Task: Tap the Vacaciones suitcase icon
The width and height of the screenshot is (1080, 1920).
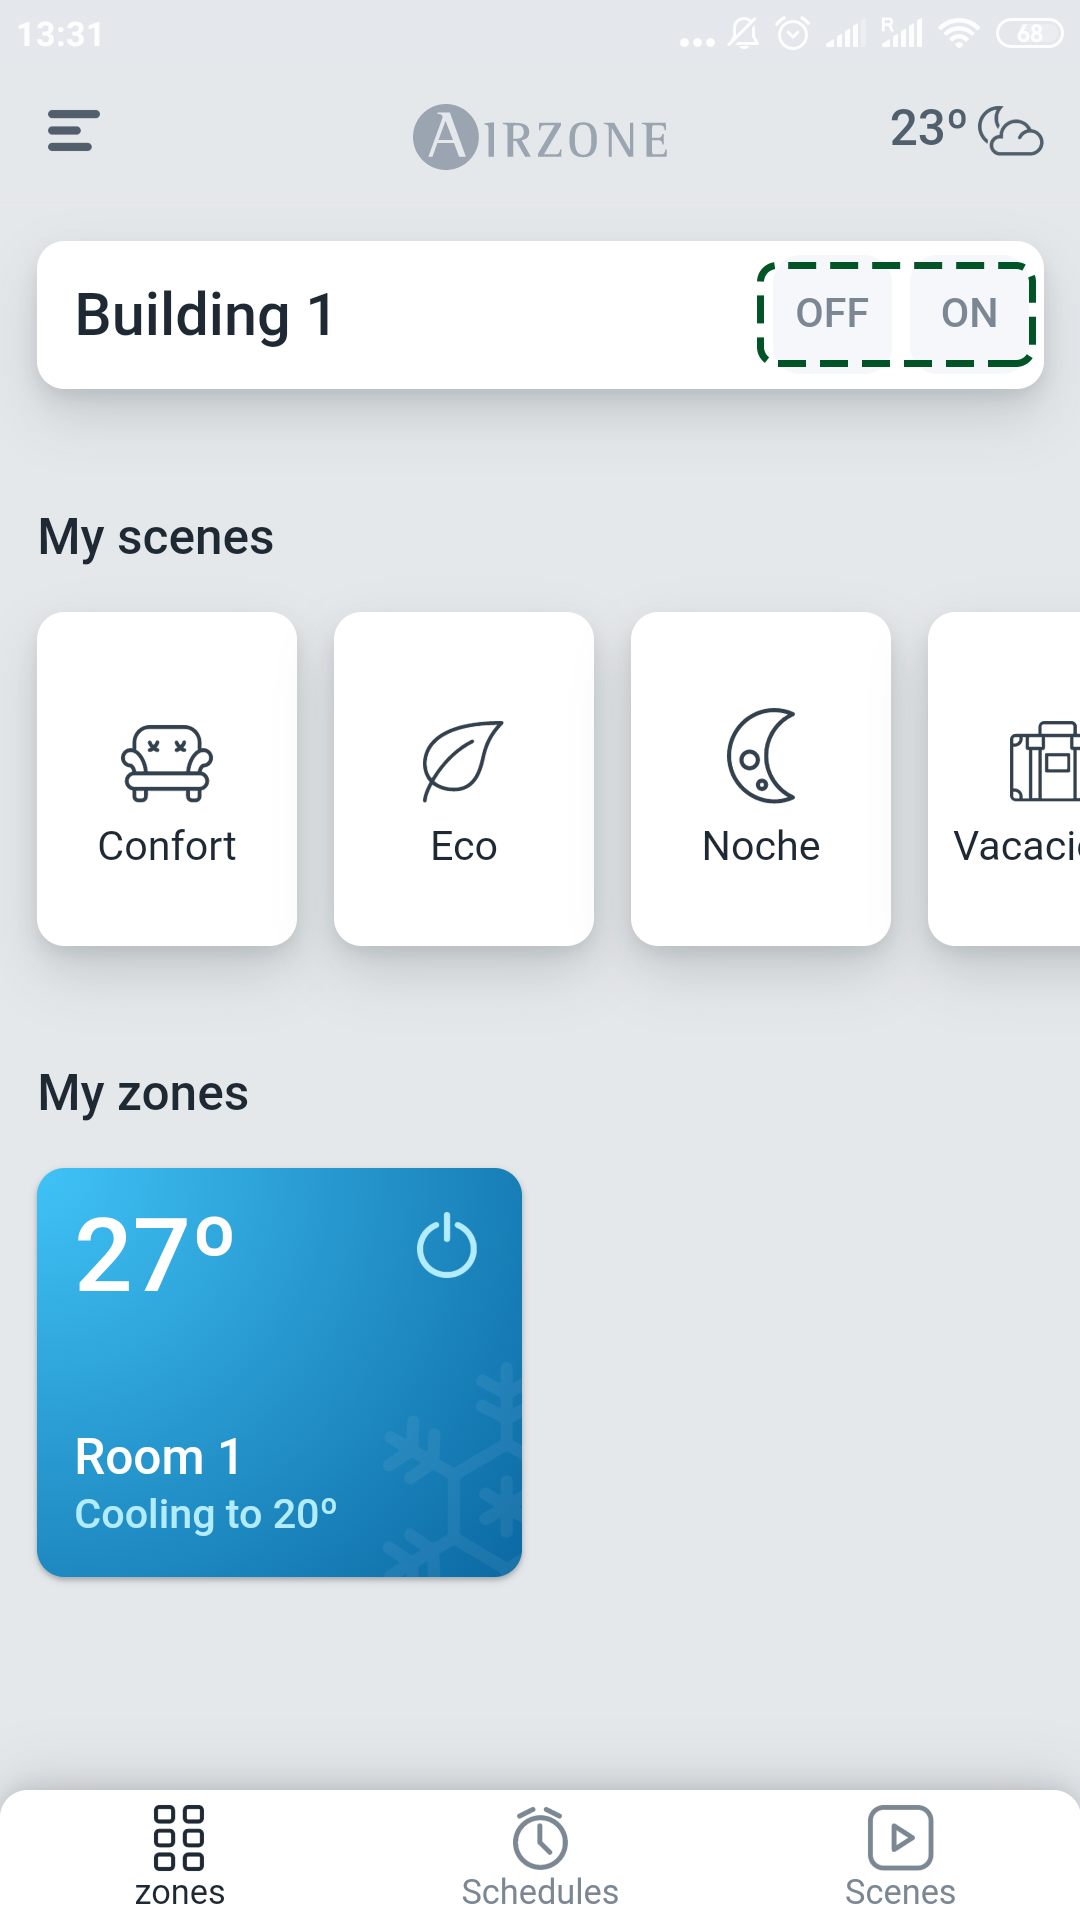Action: tap(1044, 762)
